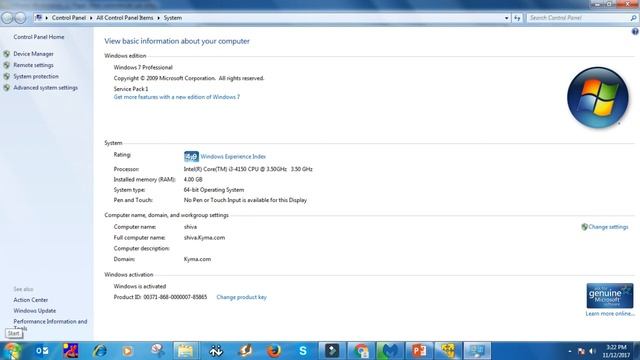
Task: Click Get more features with new edition link
Action: point(177,97)
